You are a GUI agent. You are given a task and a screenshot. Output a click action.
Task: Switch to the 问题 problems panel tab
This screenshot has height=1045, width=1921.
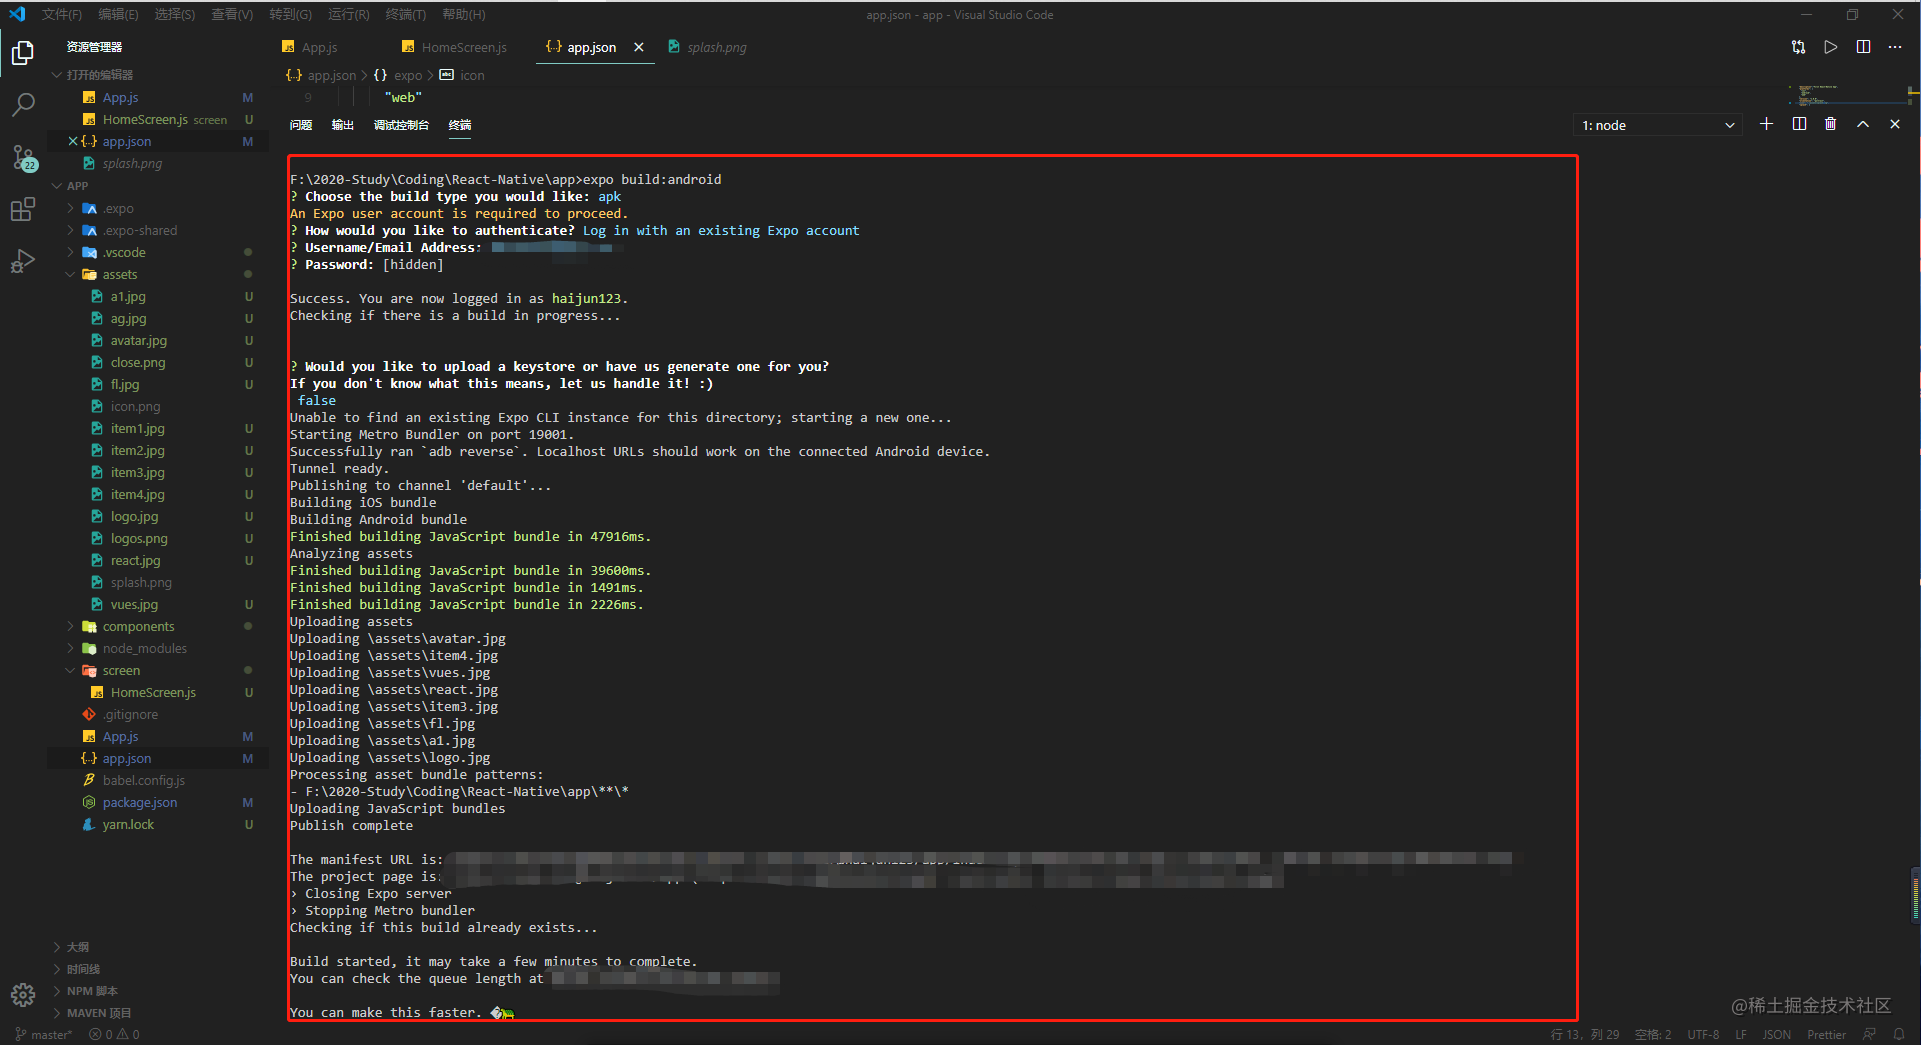(x=301, y=125)
